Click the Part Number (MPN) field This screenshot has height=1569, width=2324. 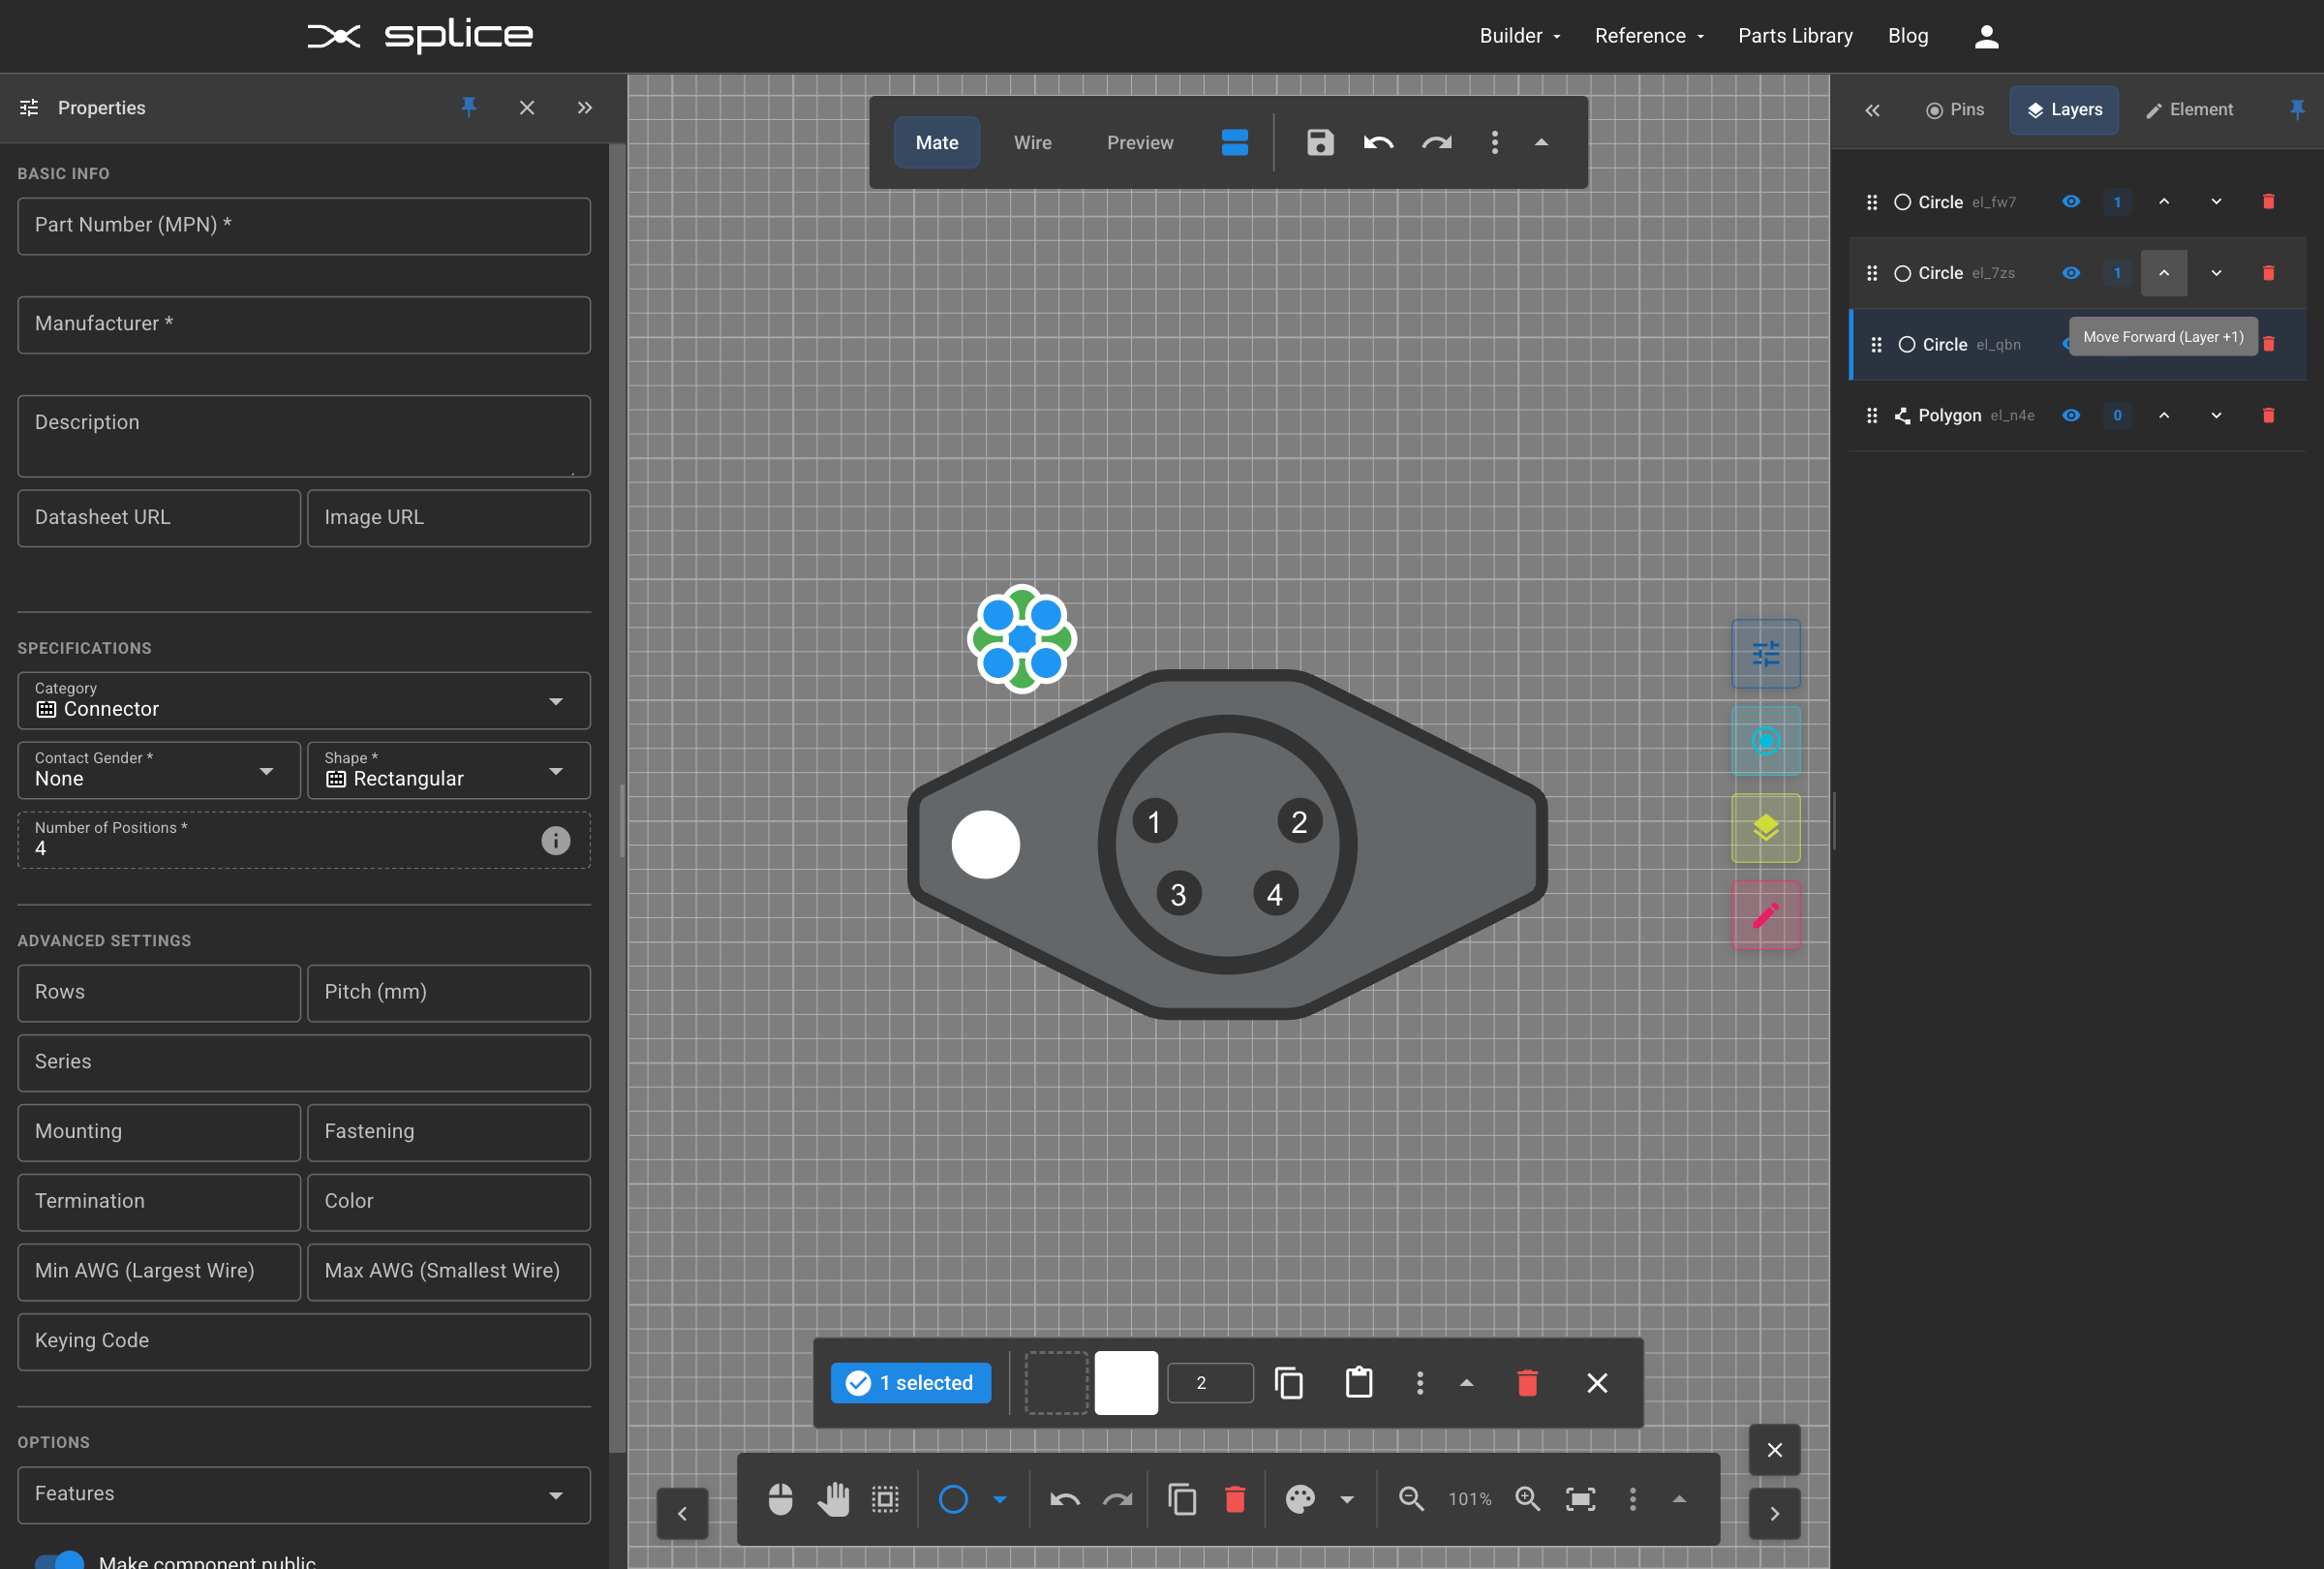click(303, 226)
